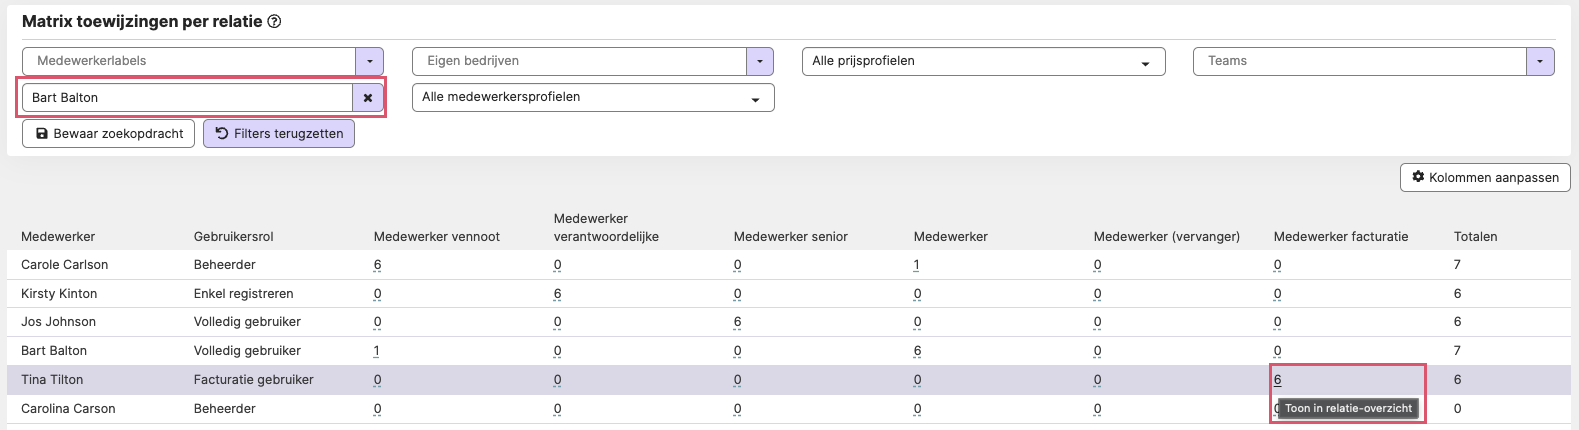The image size is (1579, 430).
Task: Select Carole Carlson's total value 7
Action: [x=1458, y=265]
